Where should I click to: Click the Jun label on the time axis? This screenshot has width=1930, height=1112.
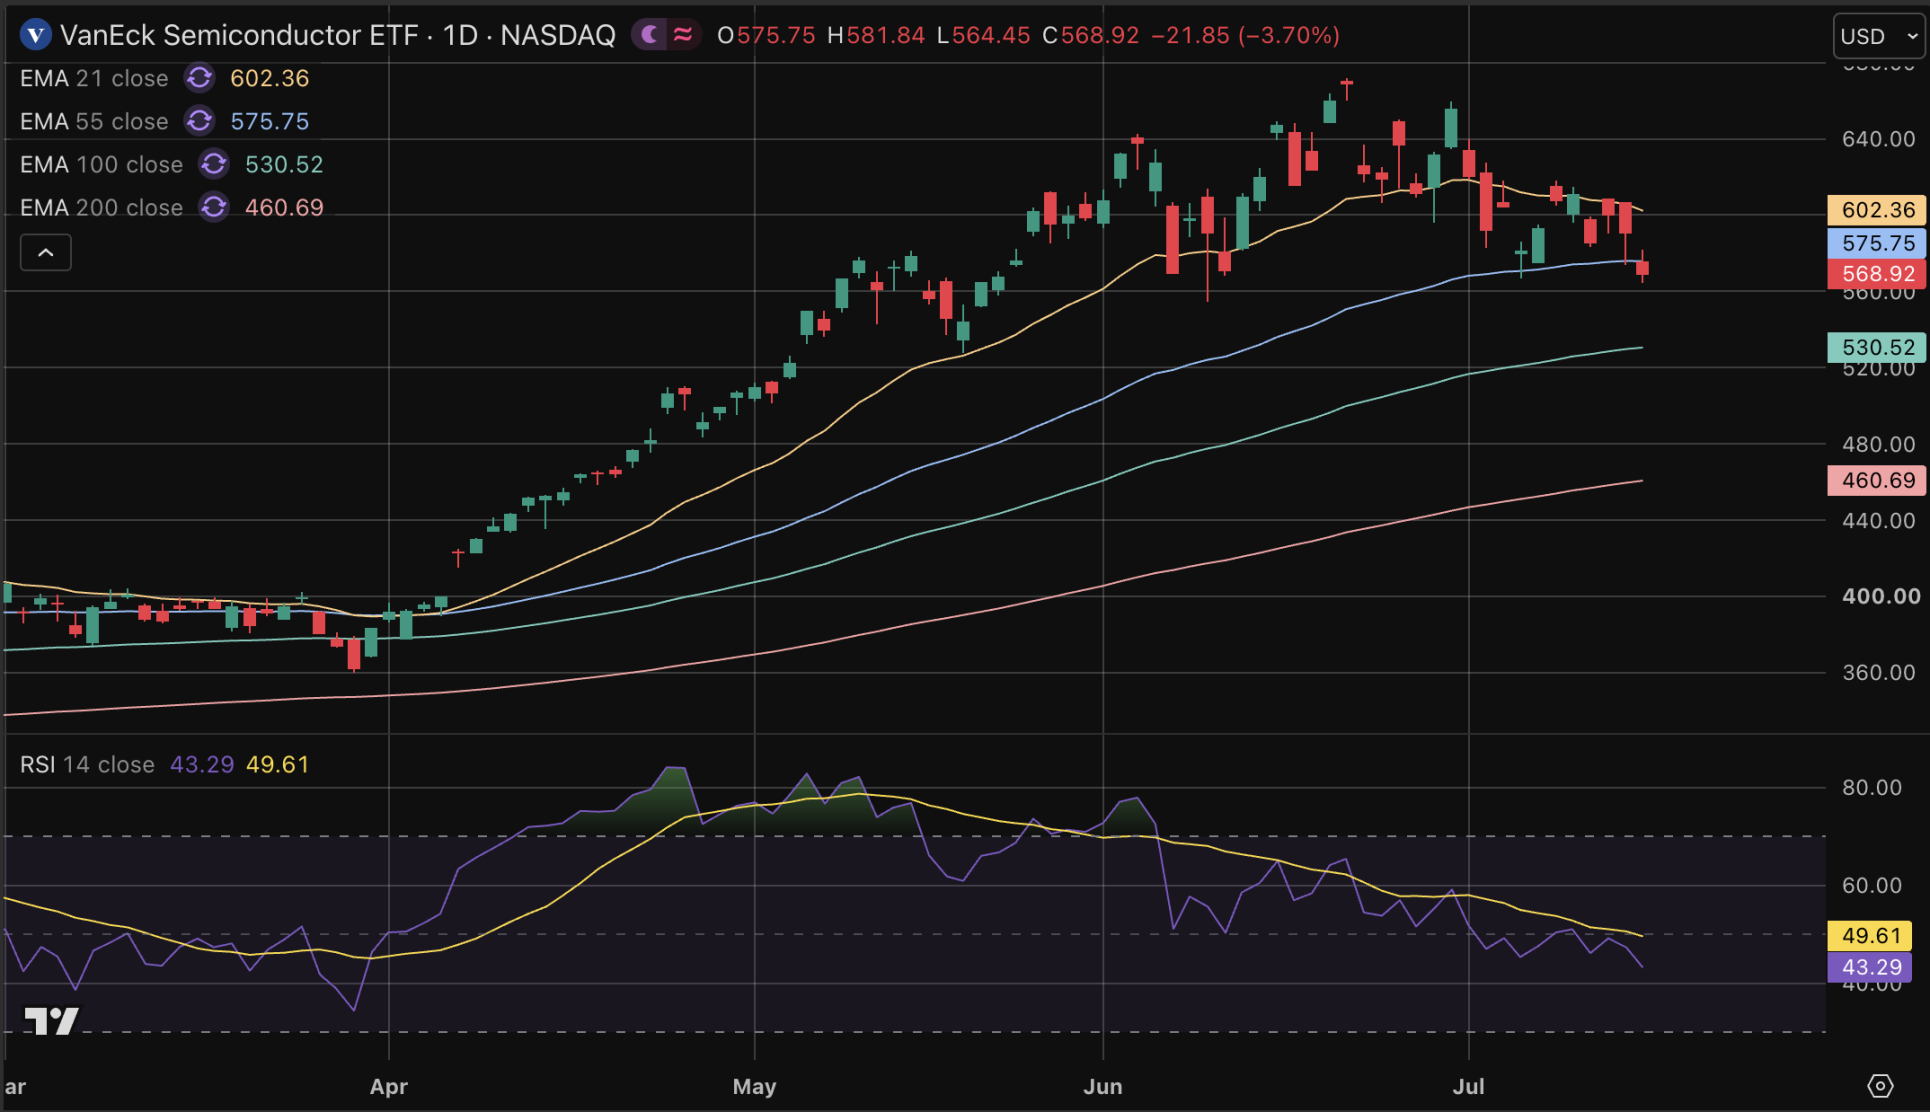pos(1103,1086)
